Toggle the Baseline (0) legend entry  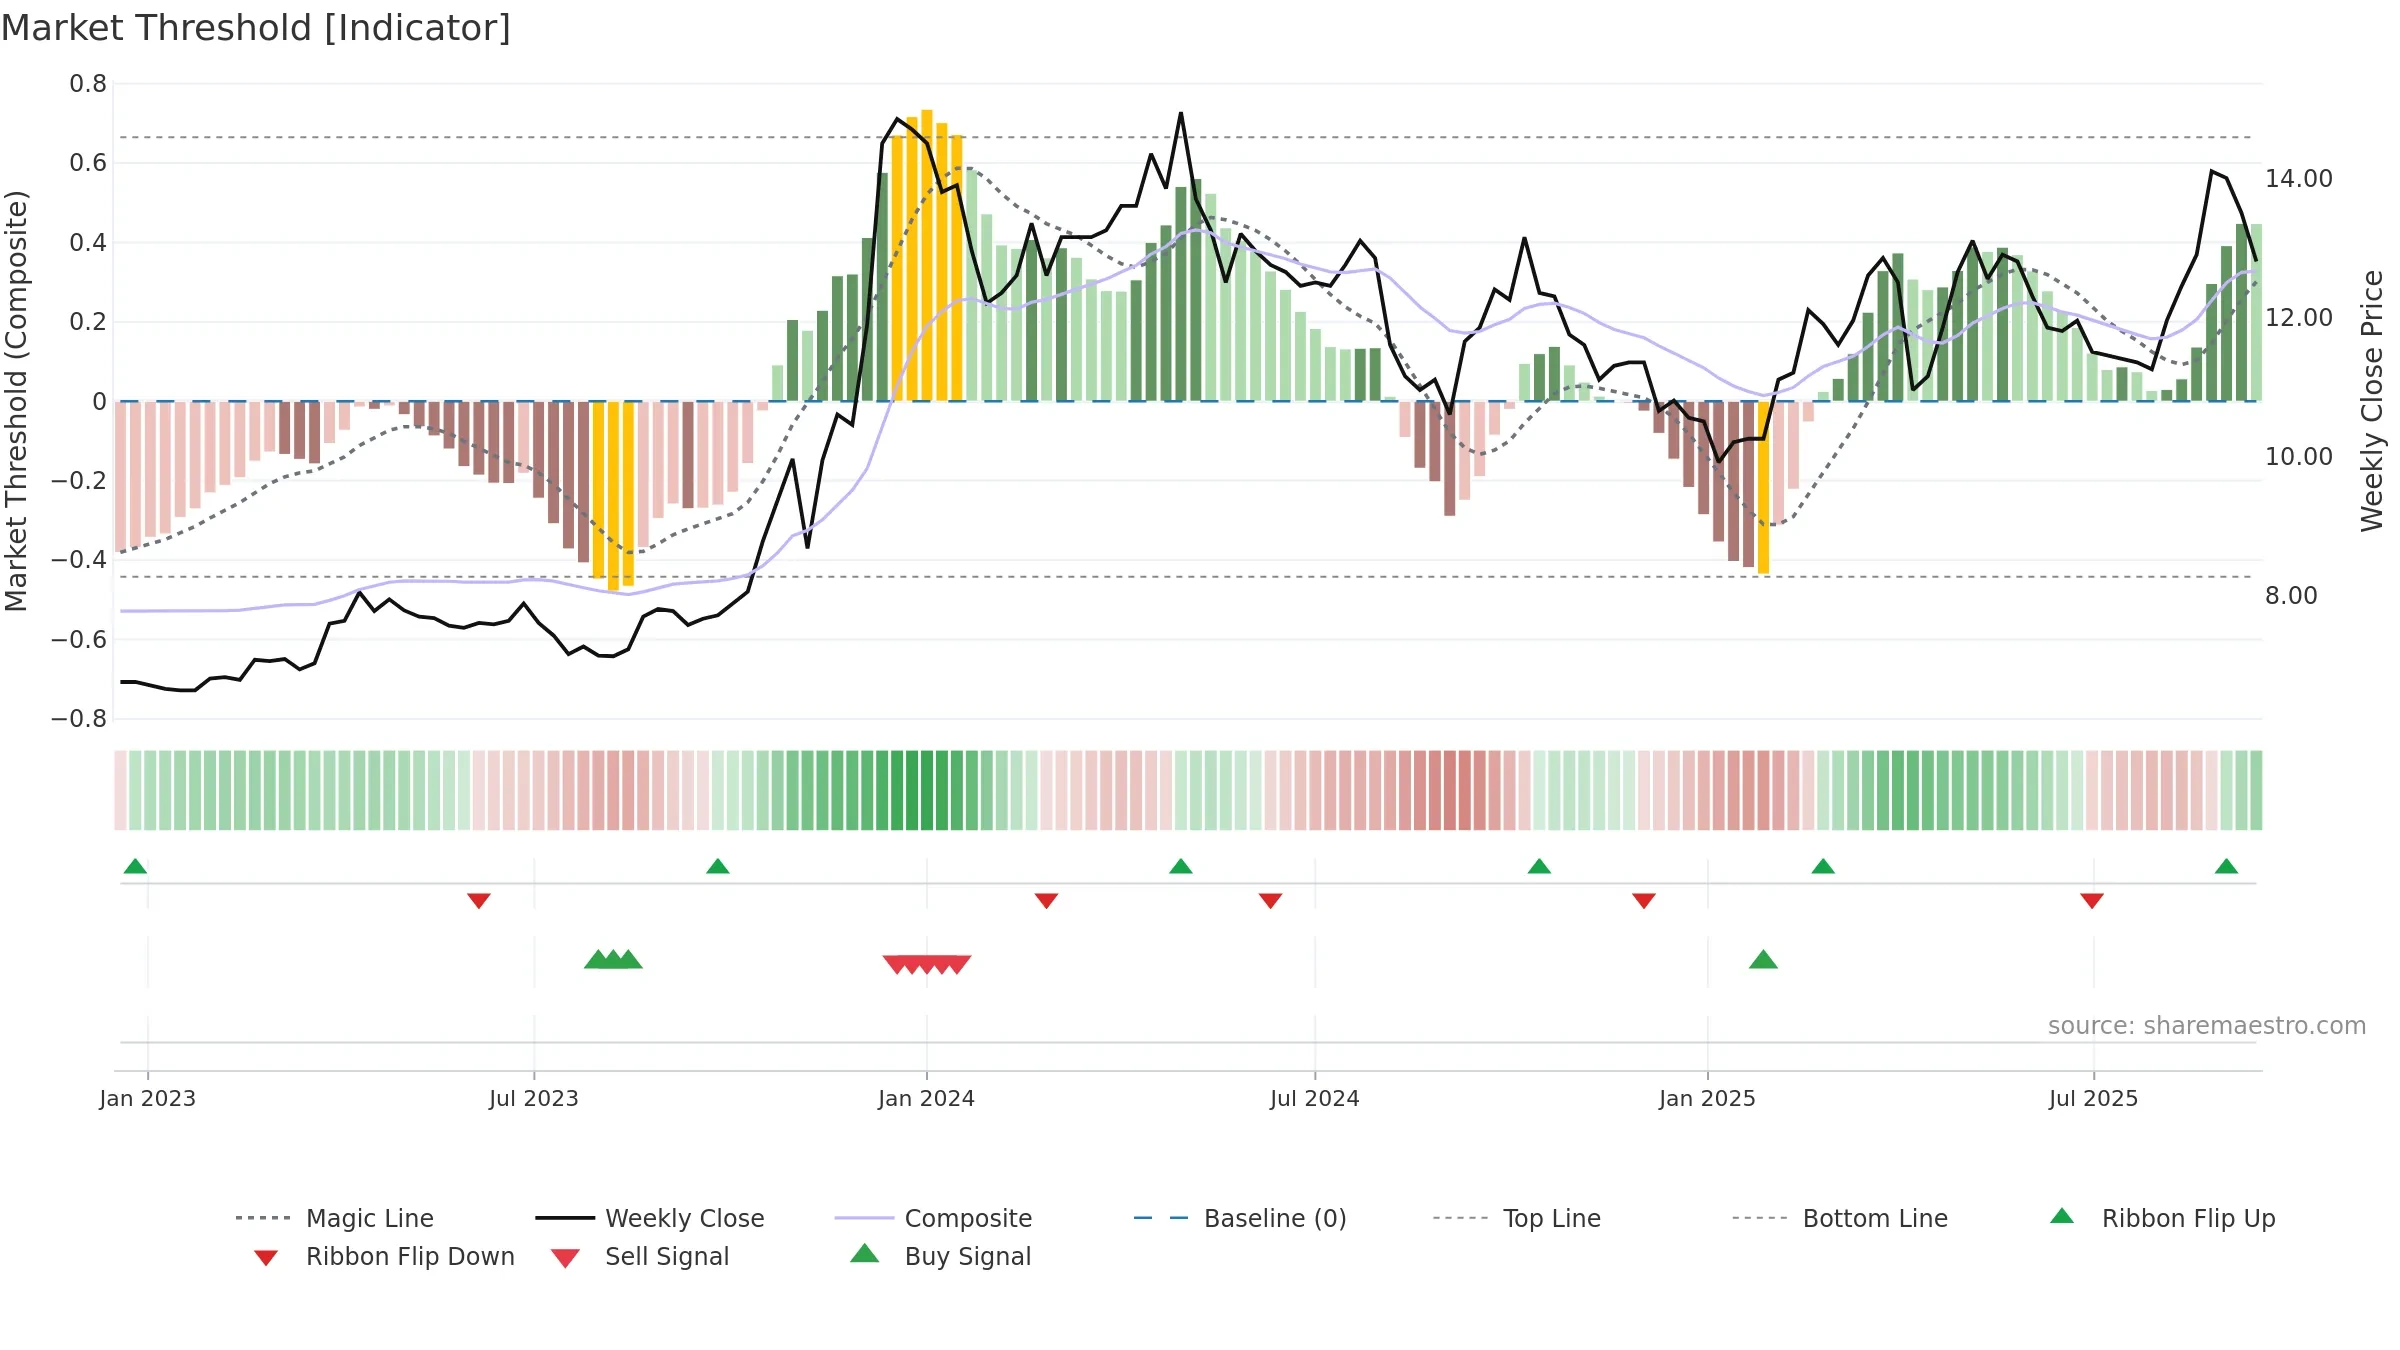click(x=1240, y=1218)
